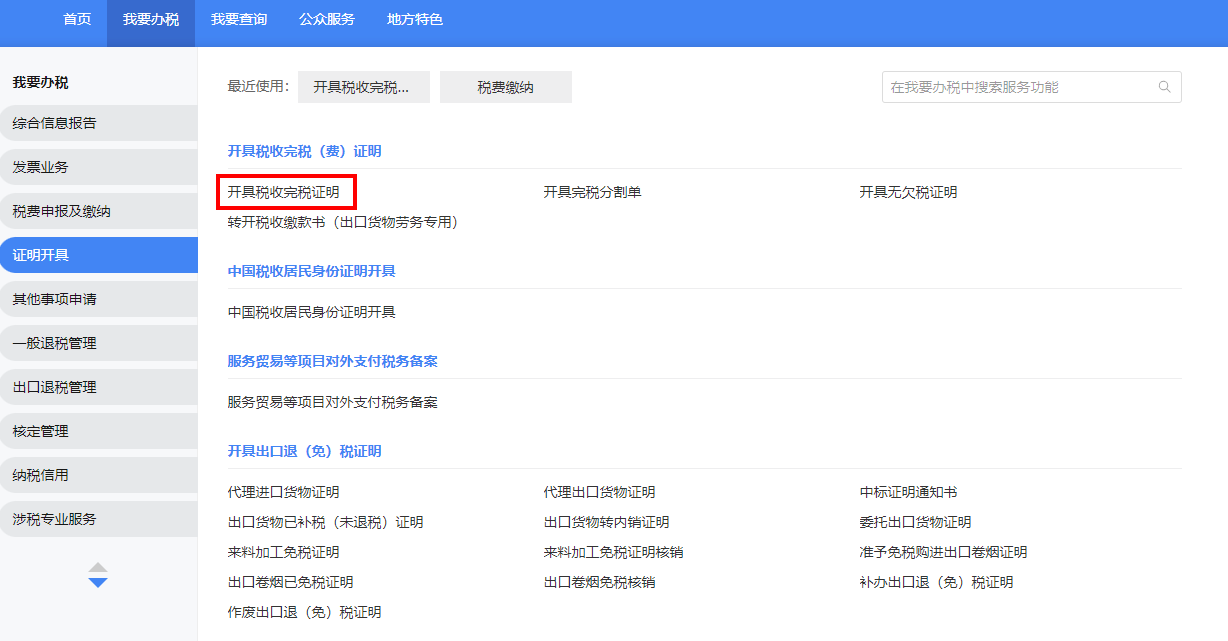Click in the 在我要办税中搜索服务功能 search field
Image resolution: width=1228 pixels, height=641 pixels.
pyautogui.click(x=1015, y=87)
